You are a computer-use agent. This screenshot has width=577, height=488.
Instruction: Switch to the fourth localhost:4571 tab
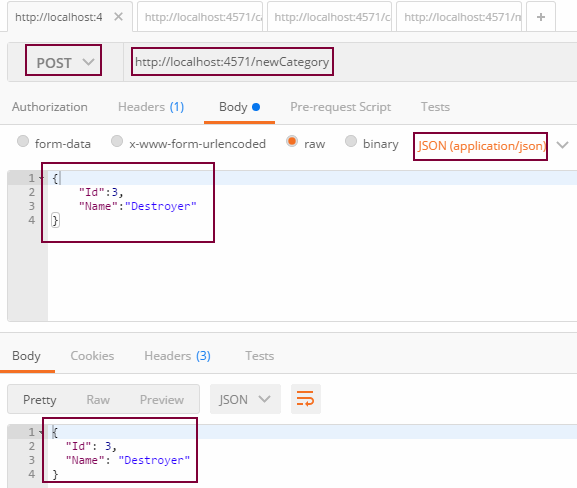tap(459, 17)
